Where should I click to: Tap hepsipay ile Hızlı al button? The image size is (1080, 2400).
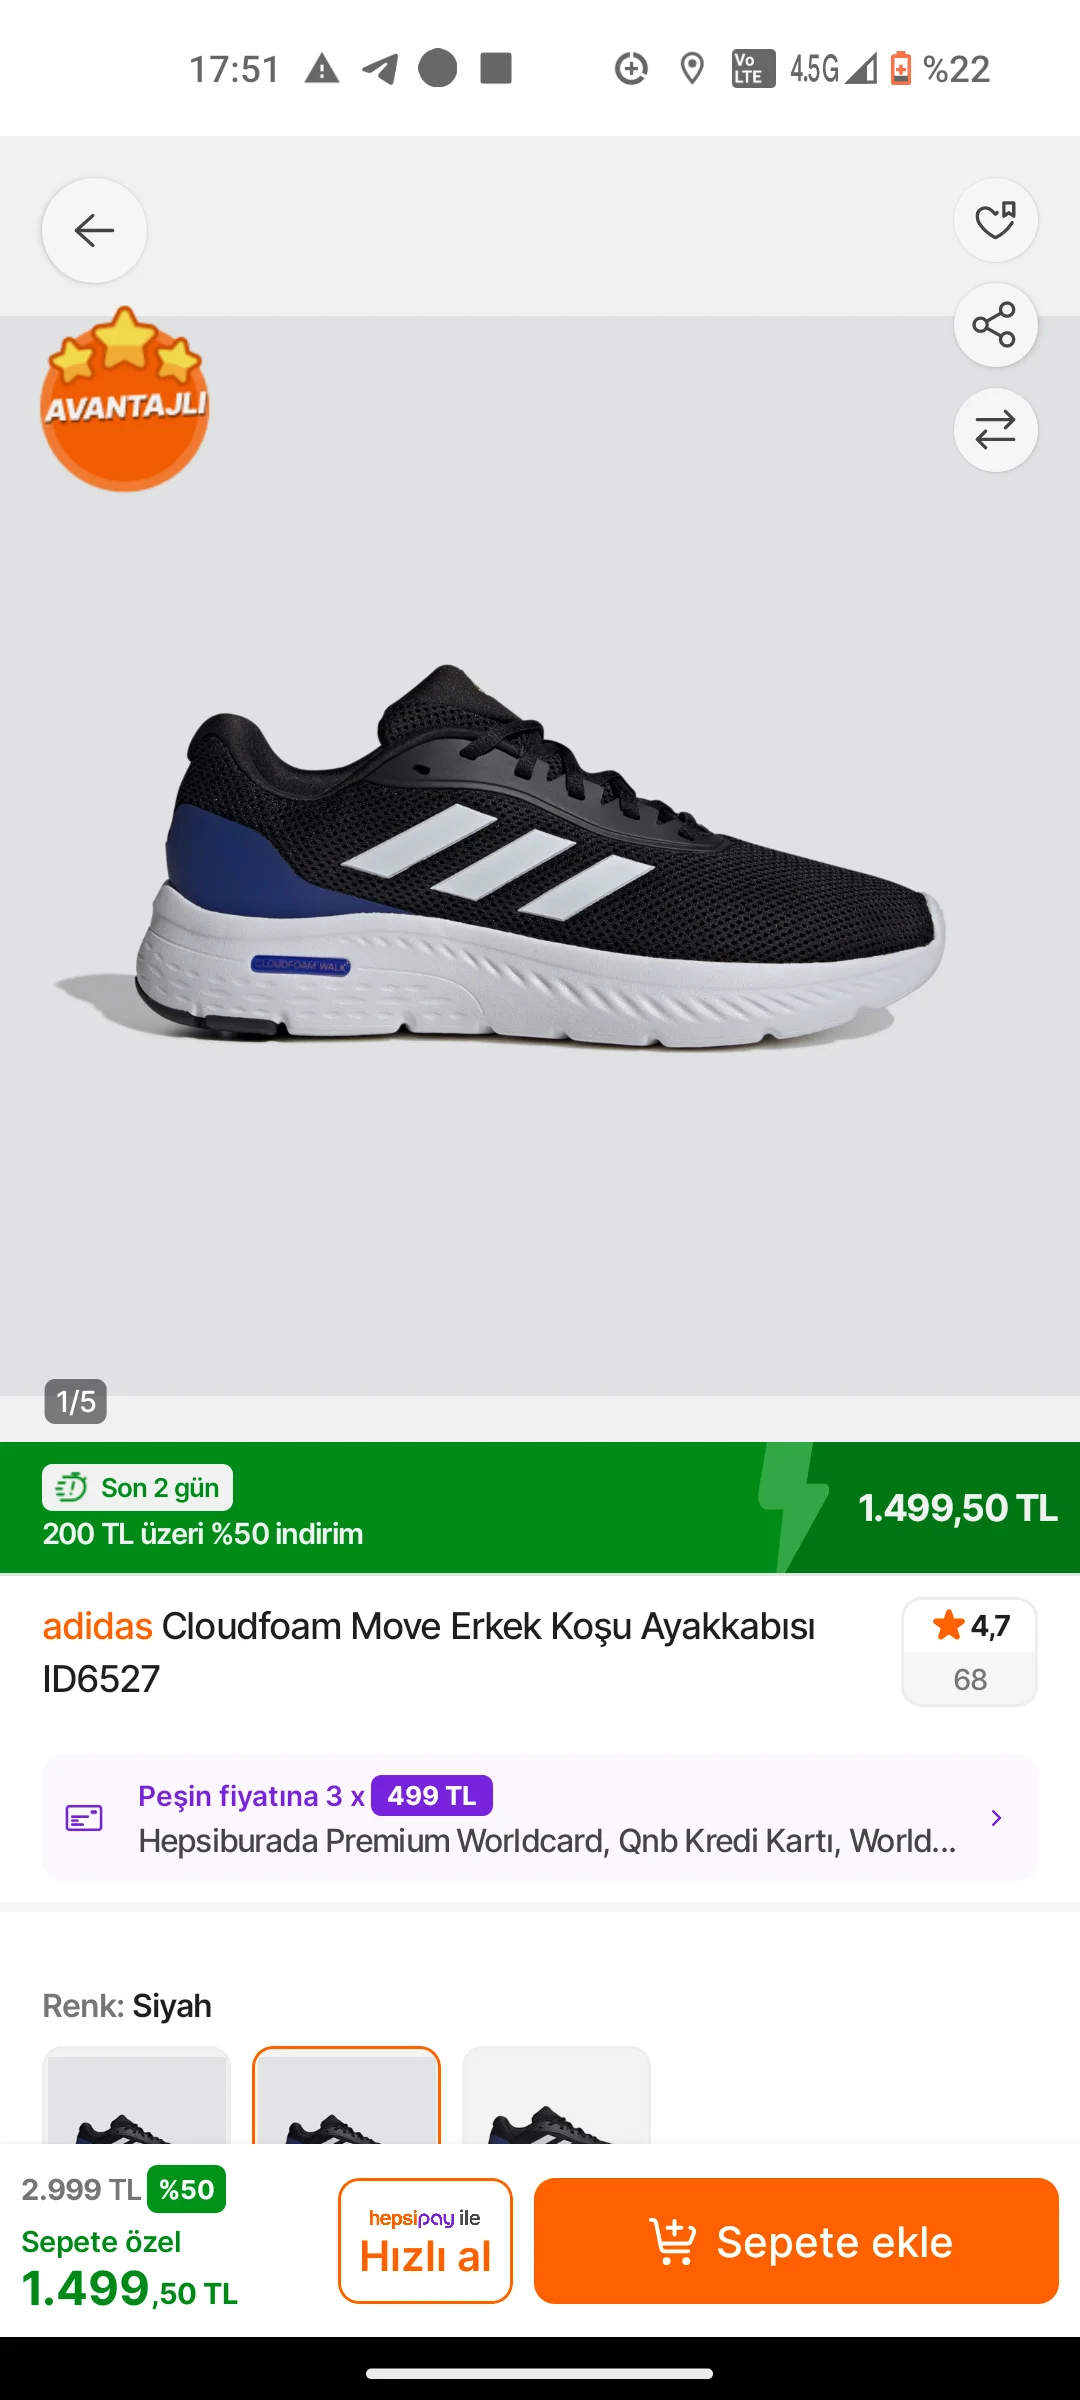425,2241
